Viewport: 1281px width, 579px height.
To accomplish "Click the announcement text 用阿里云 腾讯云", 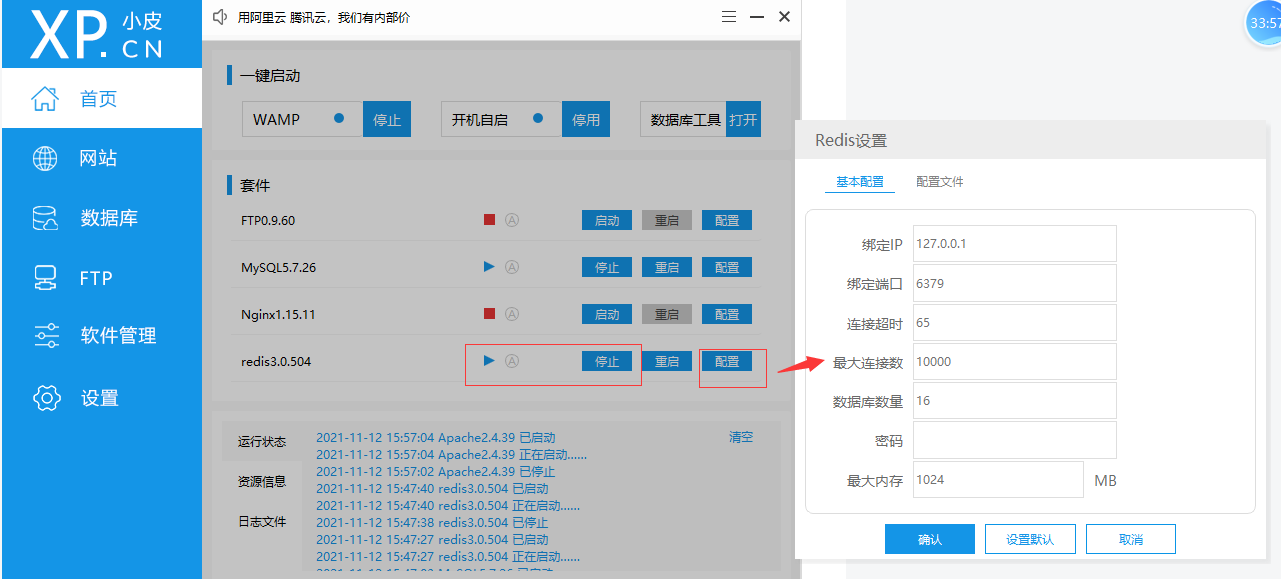I will [324, 18].
